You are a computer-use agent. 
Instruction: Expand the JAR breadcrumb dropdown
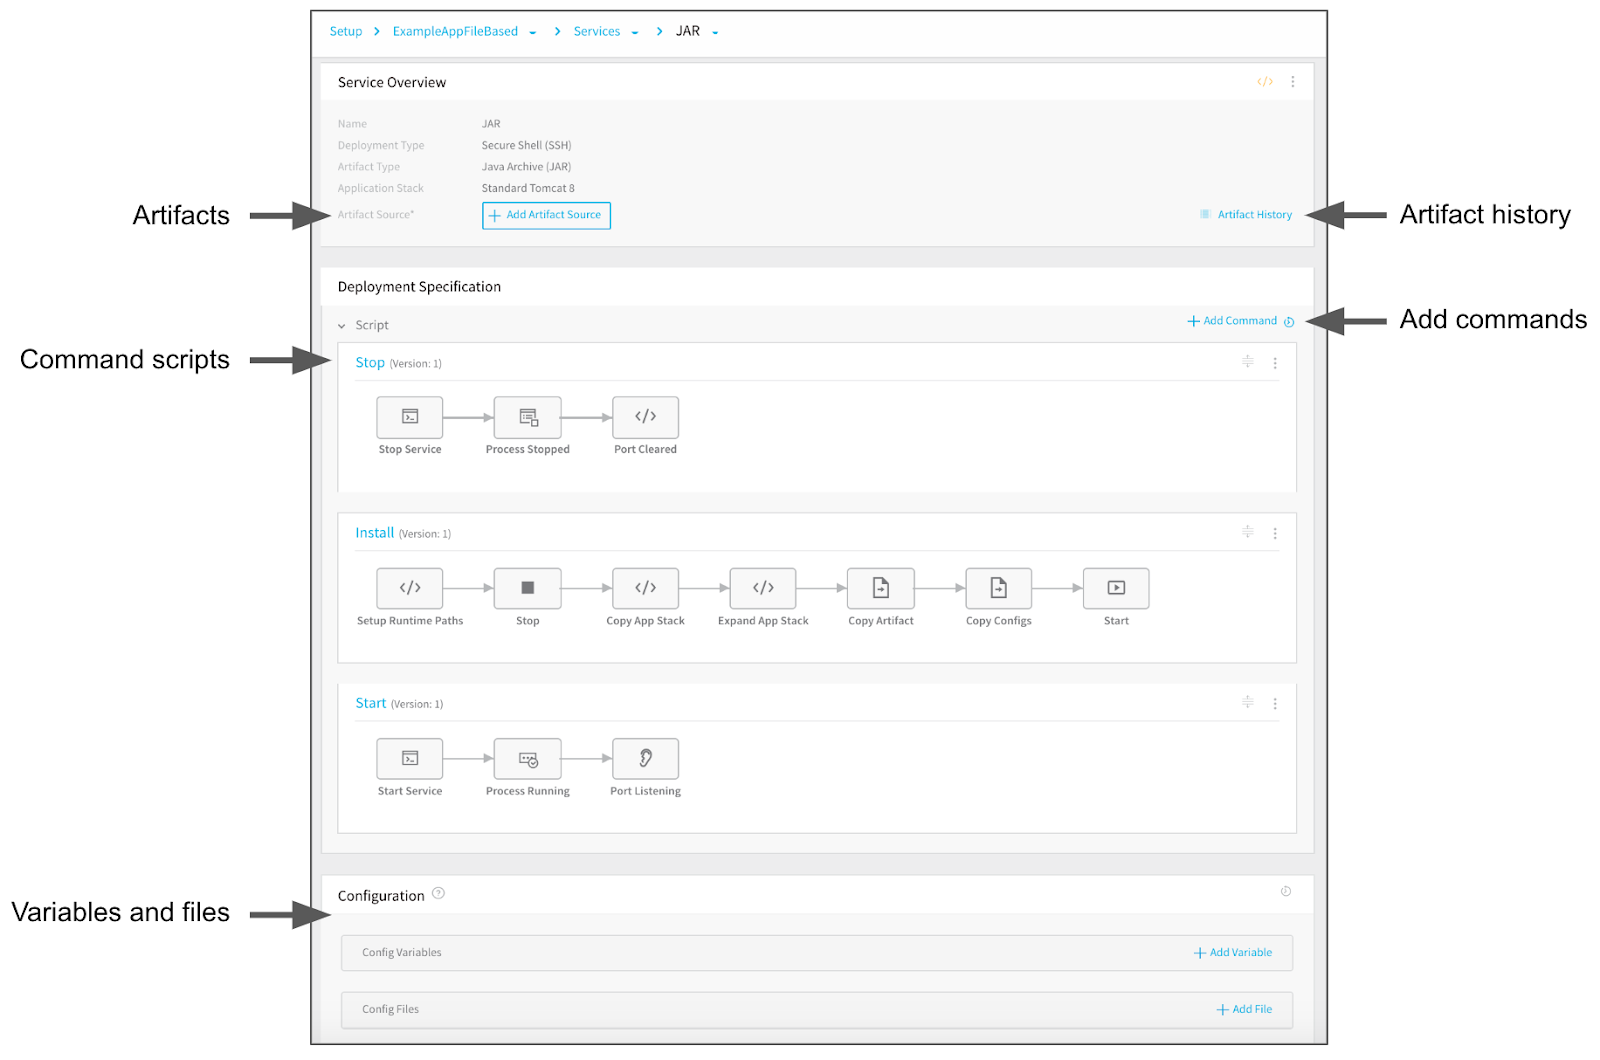tap(715, 32)
